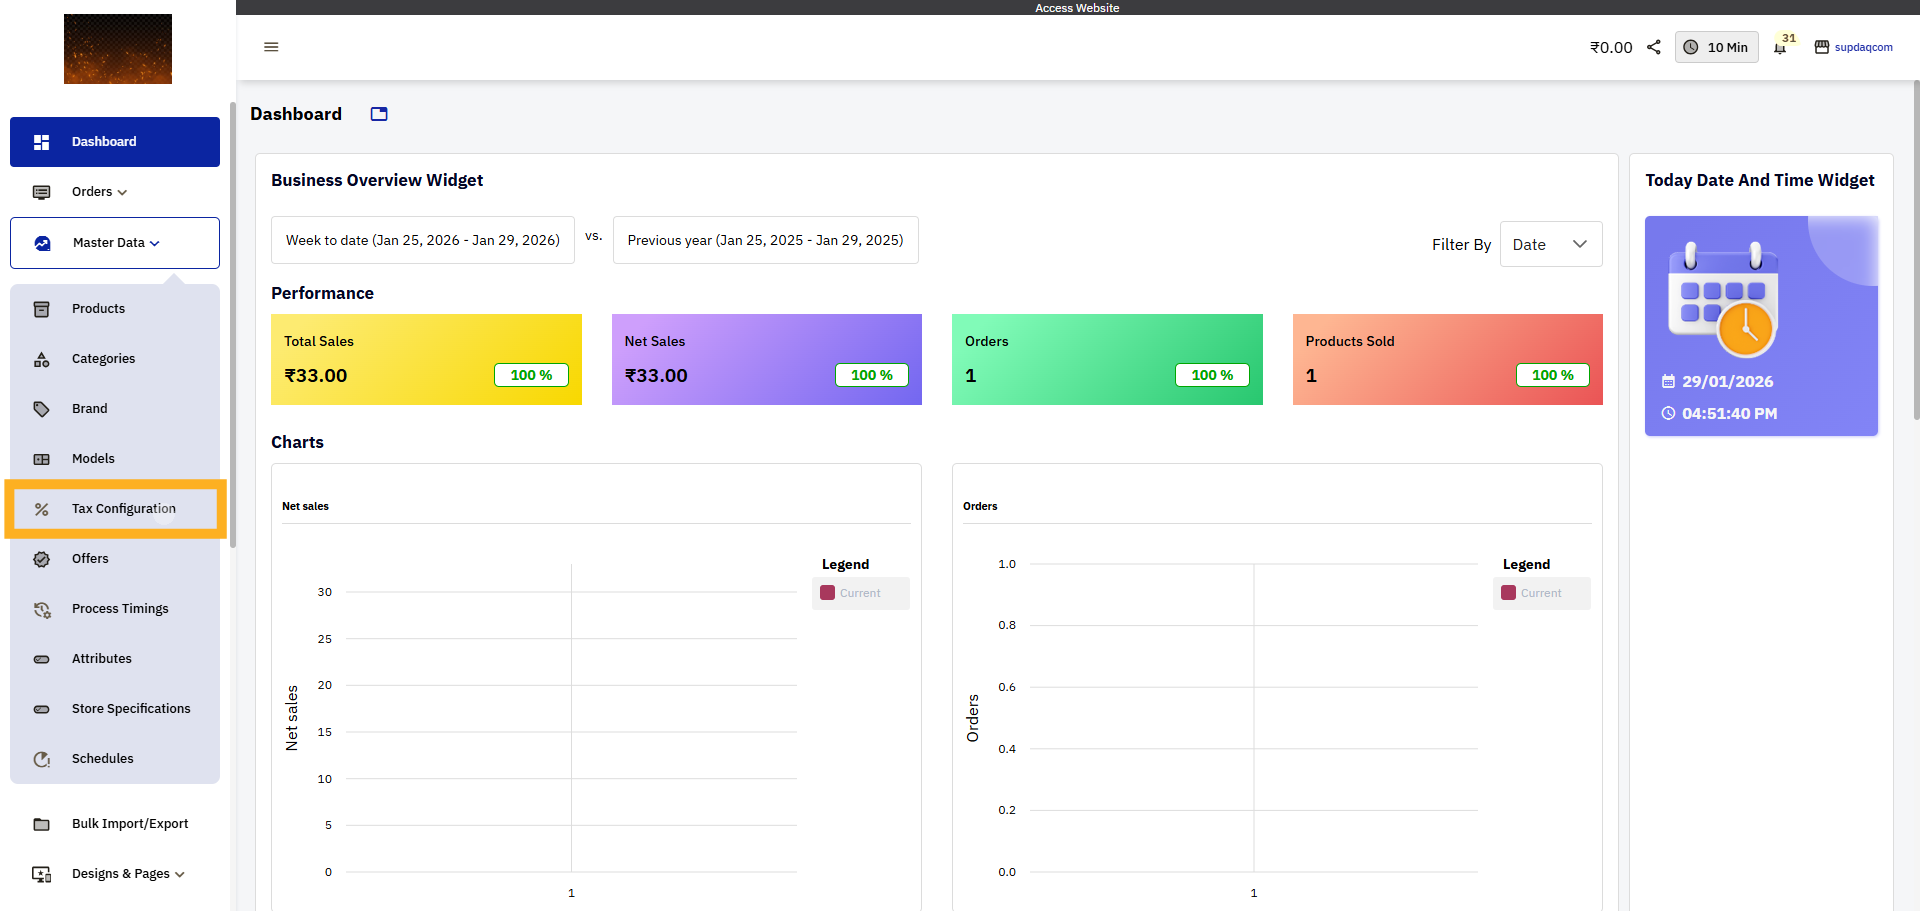
Task: Click the Designs & Pages monitor icon
Action: point(41,874)
